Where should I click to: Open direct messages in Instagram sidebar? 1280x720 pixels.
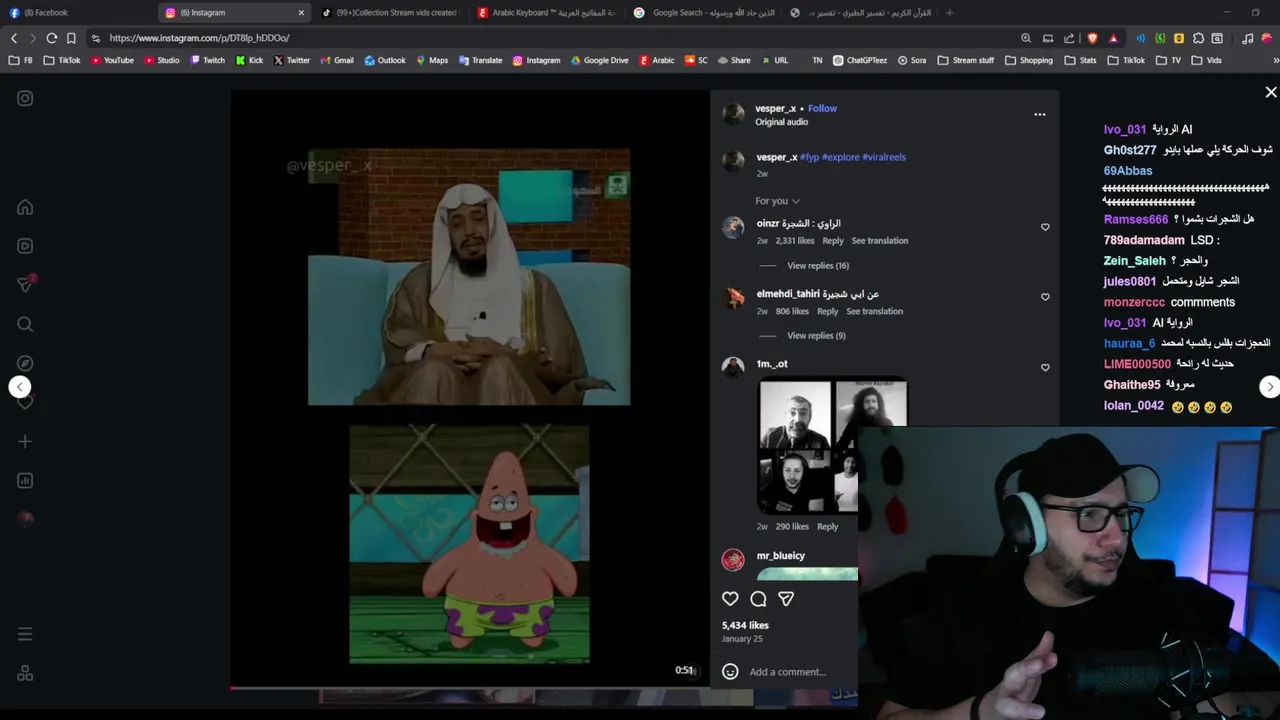tap(25, 284)
